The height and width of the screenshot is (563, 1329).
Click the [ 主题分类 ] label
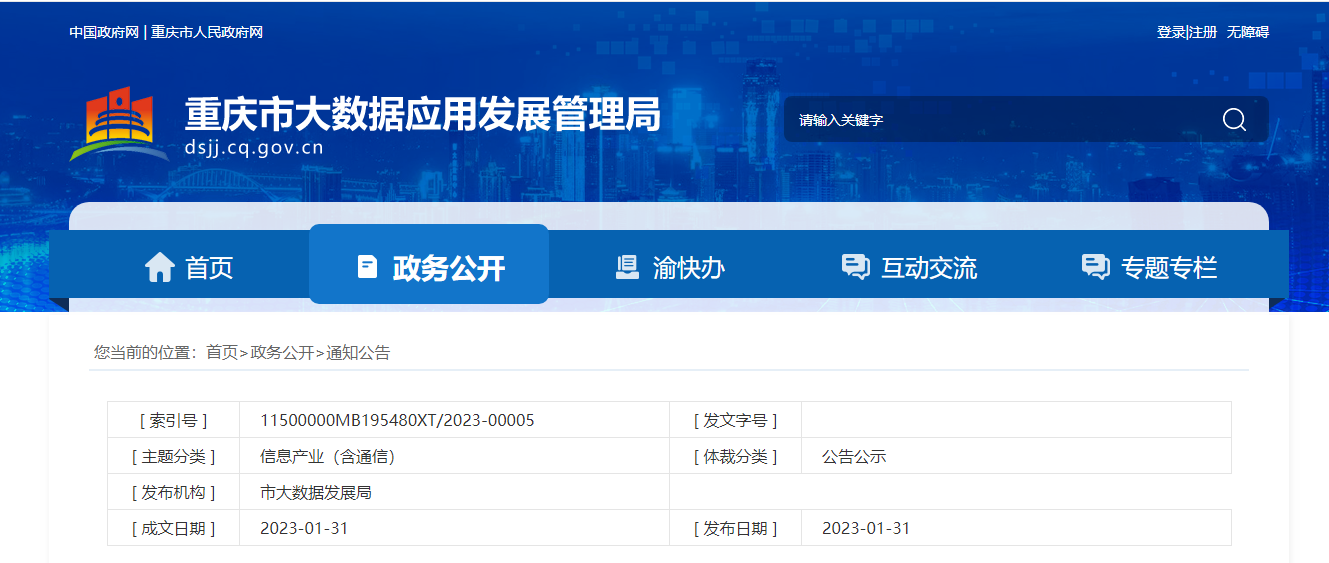(173, 456)
